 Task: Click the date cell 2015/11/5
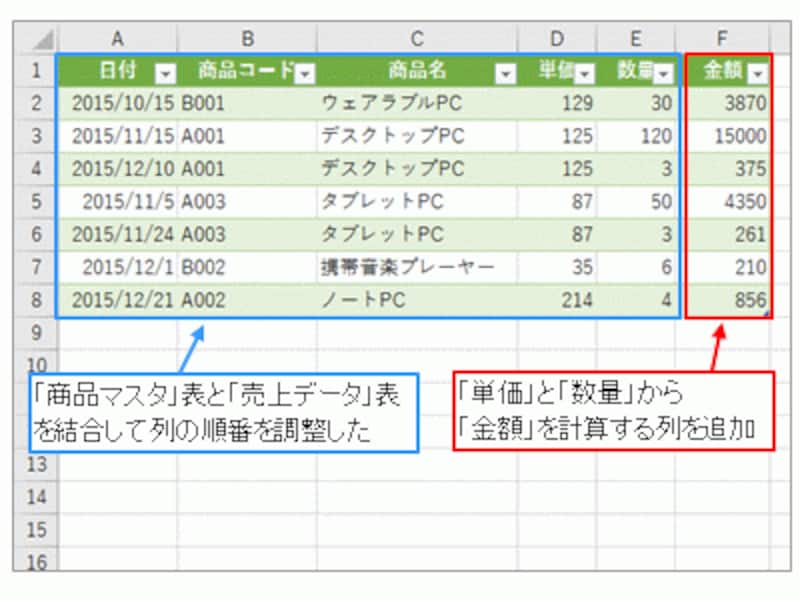[118, 202]
